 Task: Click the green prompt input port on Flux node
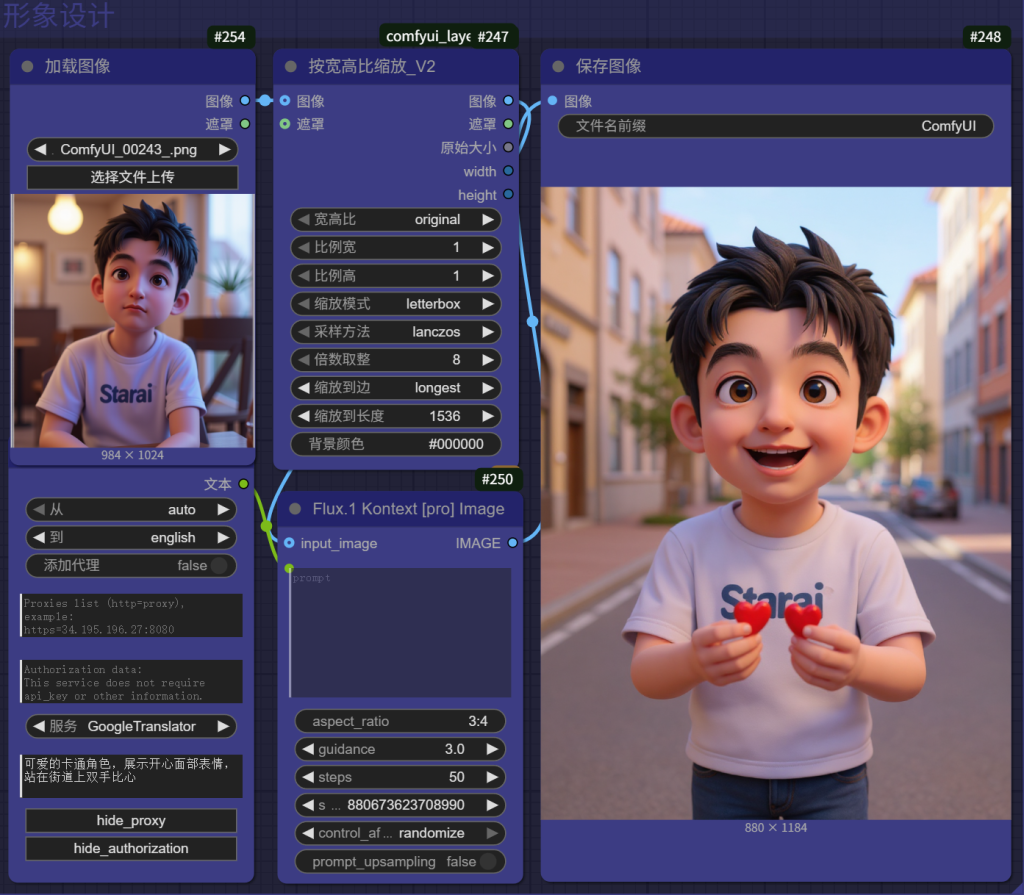(x=289, y=568)
